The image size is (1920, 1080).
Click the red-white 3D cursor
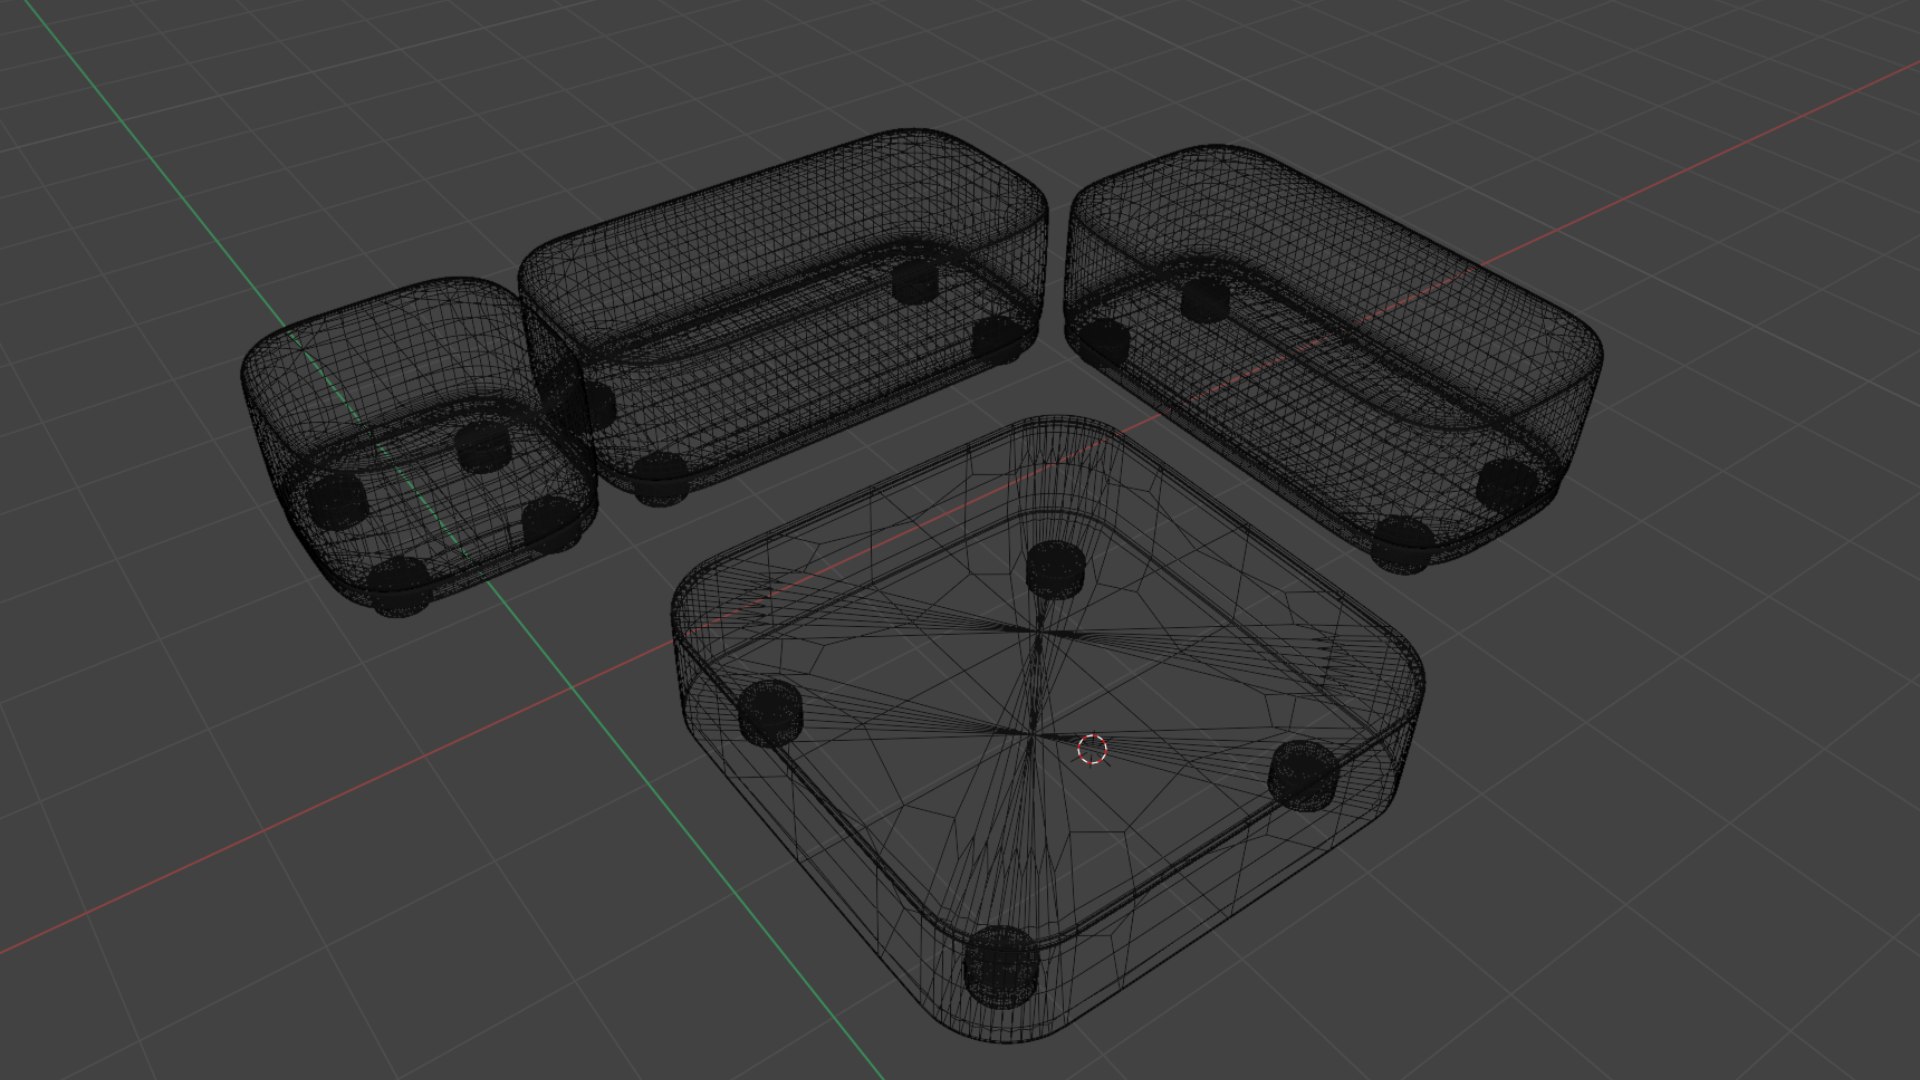[x=1093, y=749]
